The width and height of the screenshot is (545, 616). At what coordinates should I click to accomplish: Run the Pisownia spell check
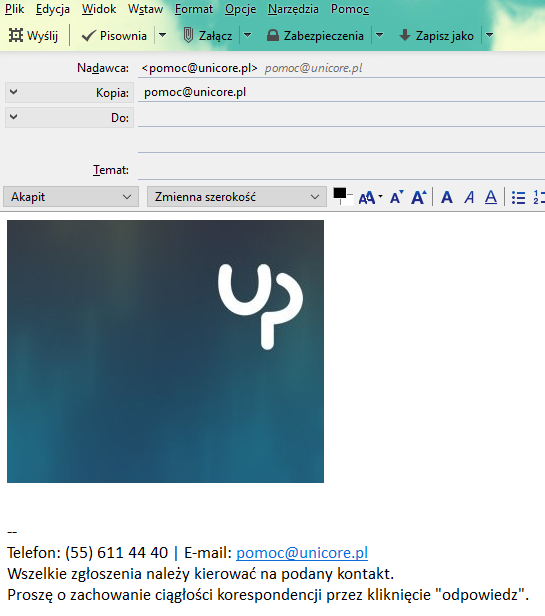pos(114,36)
